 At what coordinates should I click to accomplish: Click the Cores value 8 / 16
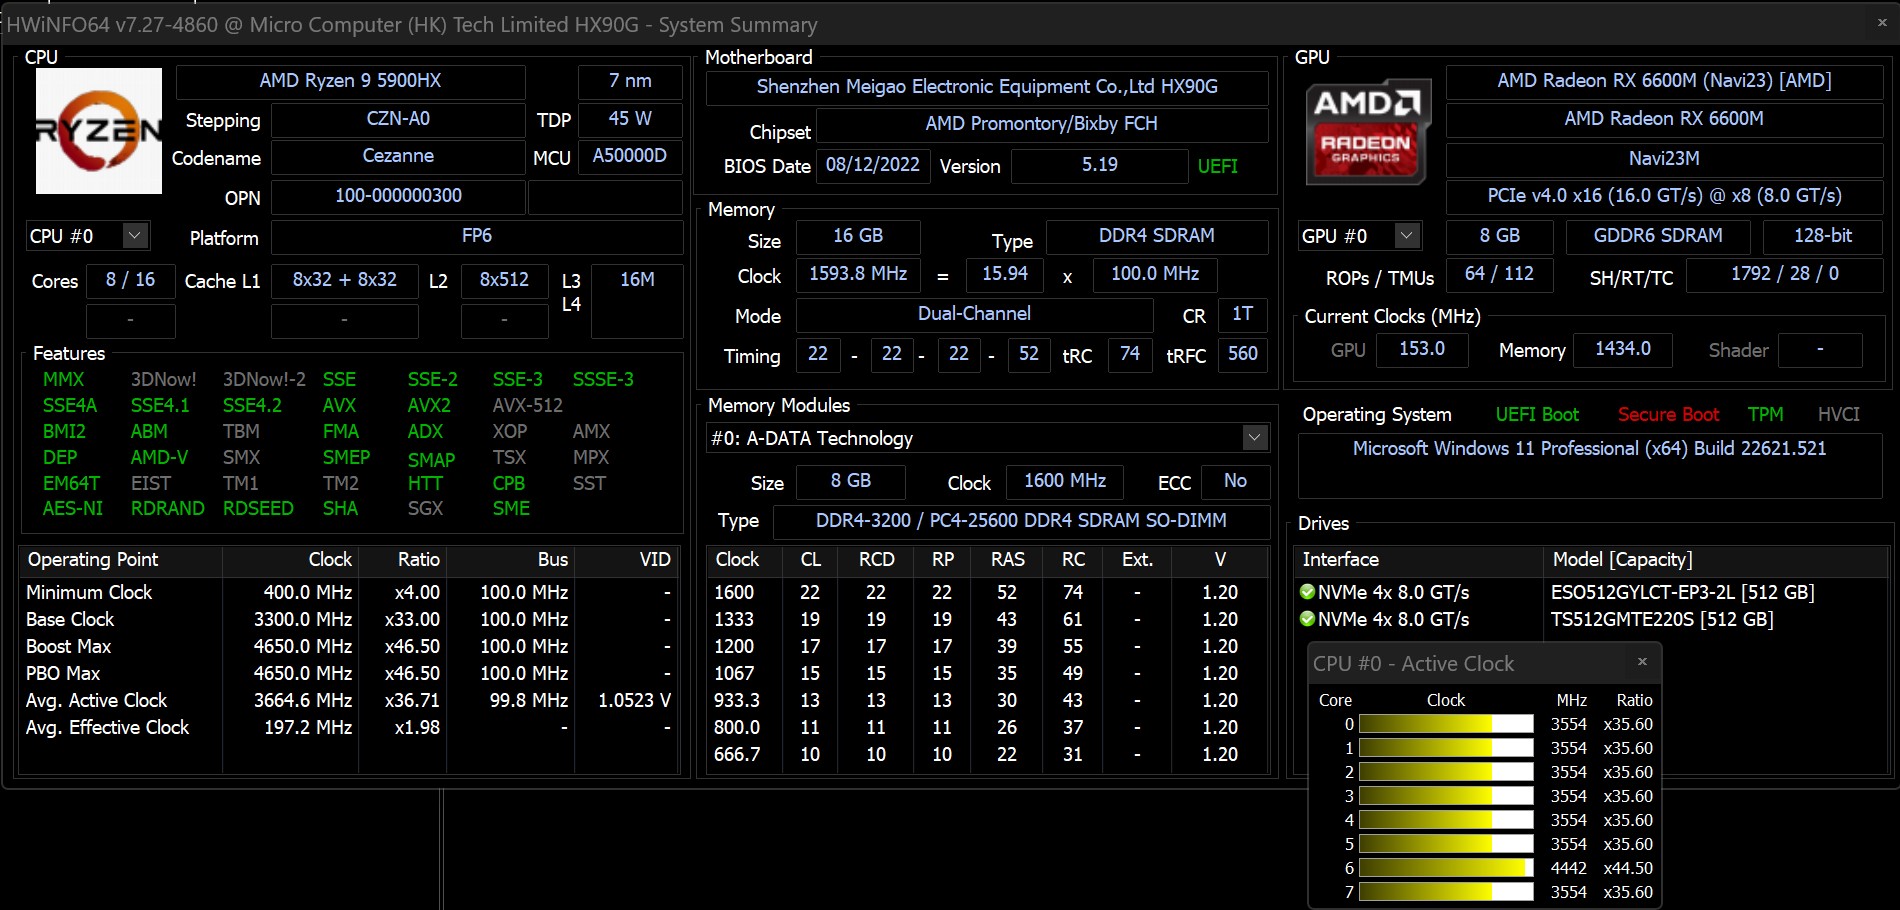[x=130, y=280]
